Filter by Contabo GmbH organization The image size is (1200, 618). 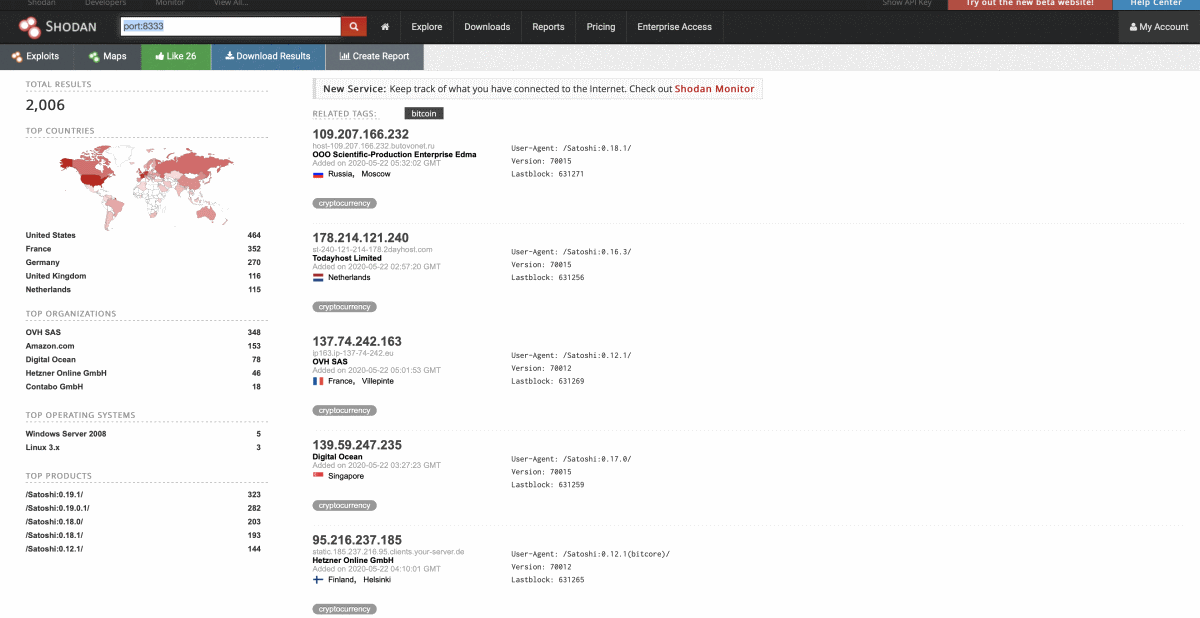pos(54,386)
